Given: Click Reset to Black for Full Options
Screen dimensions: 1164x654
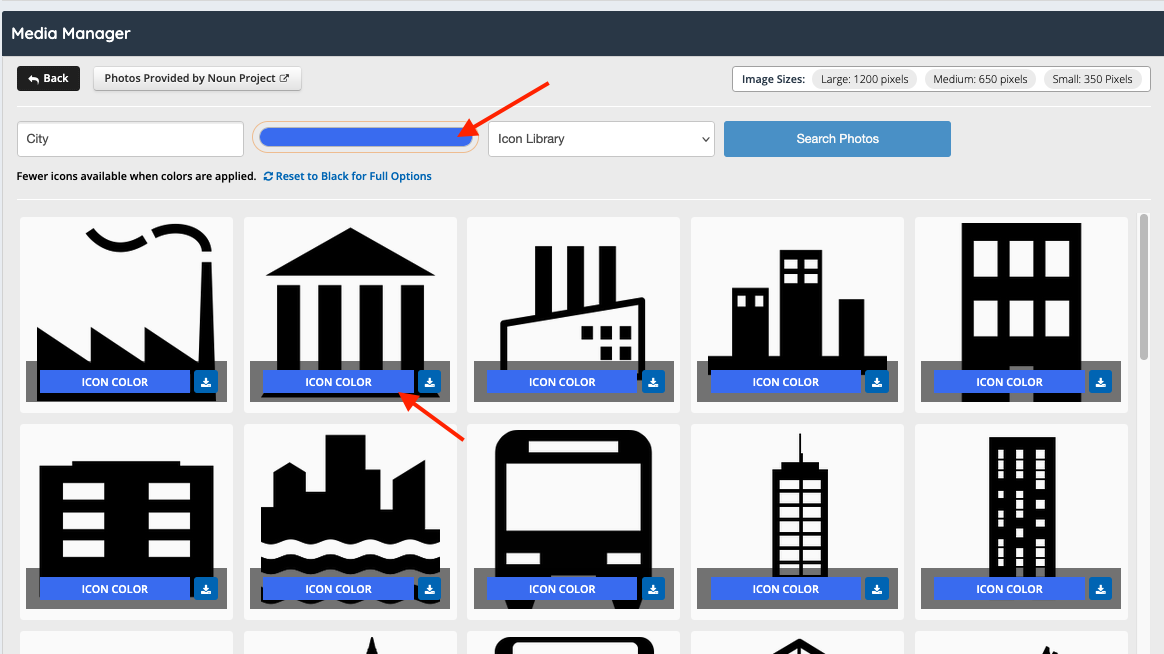Looking at the screenshot, I should click(x=347, y=176).
